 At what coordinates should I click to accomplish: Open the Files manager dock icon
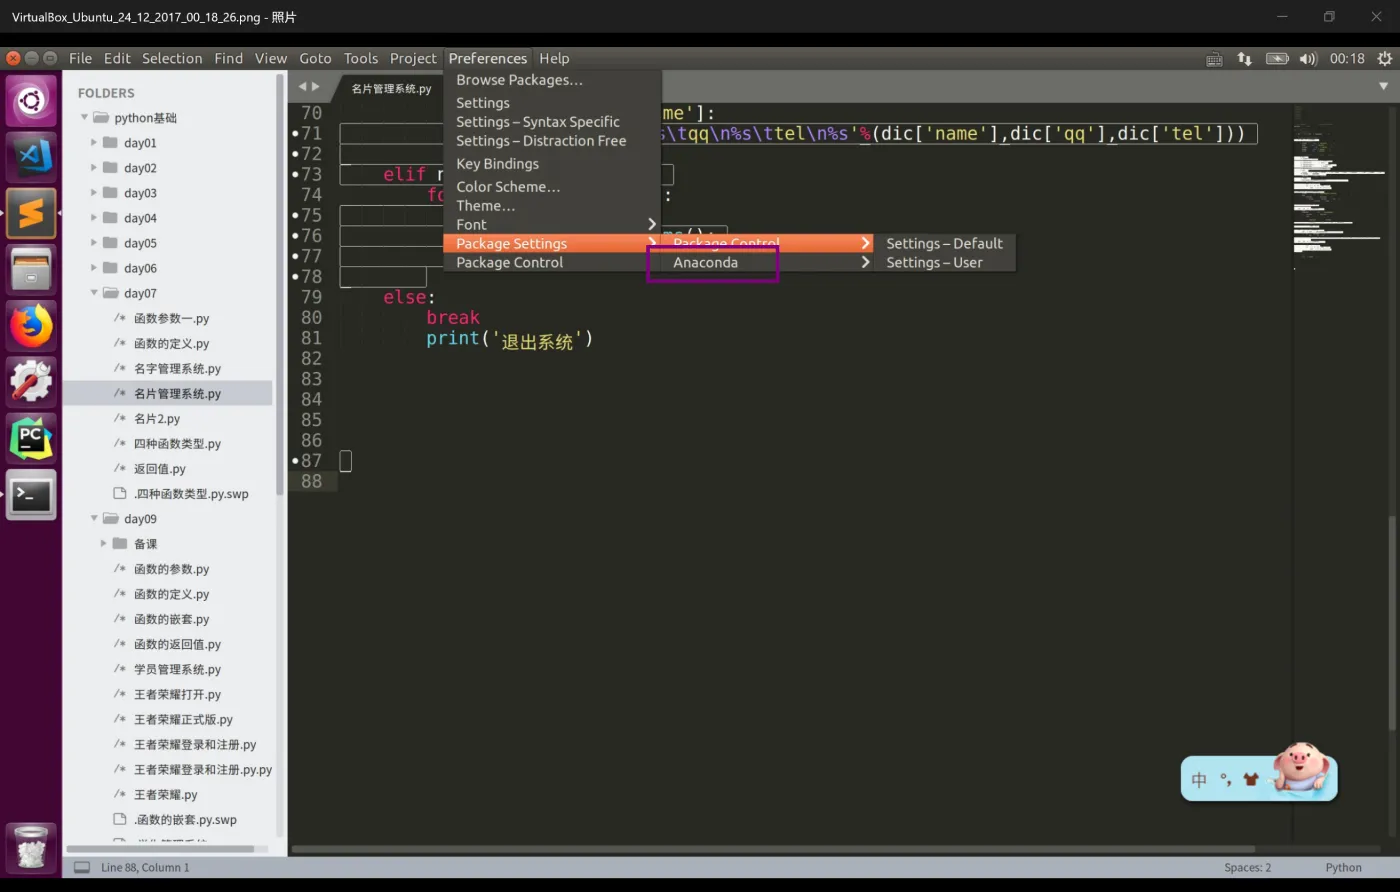(x=31, y=269)
